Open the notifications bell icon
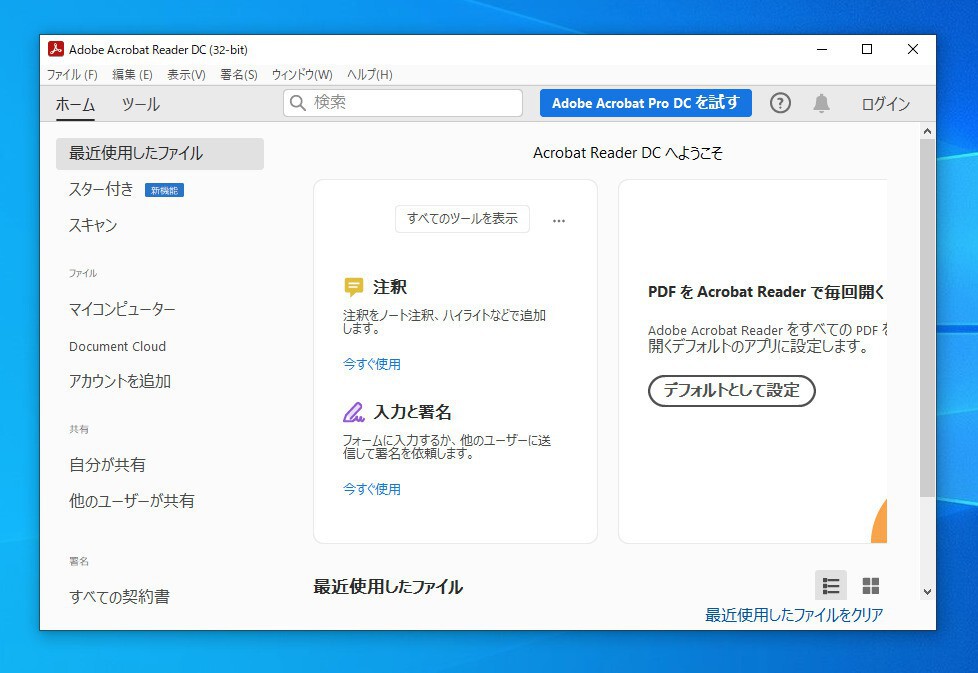Screen dimensions: 978x673 point(821,103)
